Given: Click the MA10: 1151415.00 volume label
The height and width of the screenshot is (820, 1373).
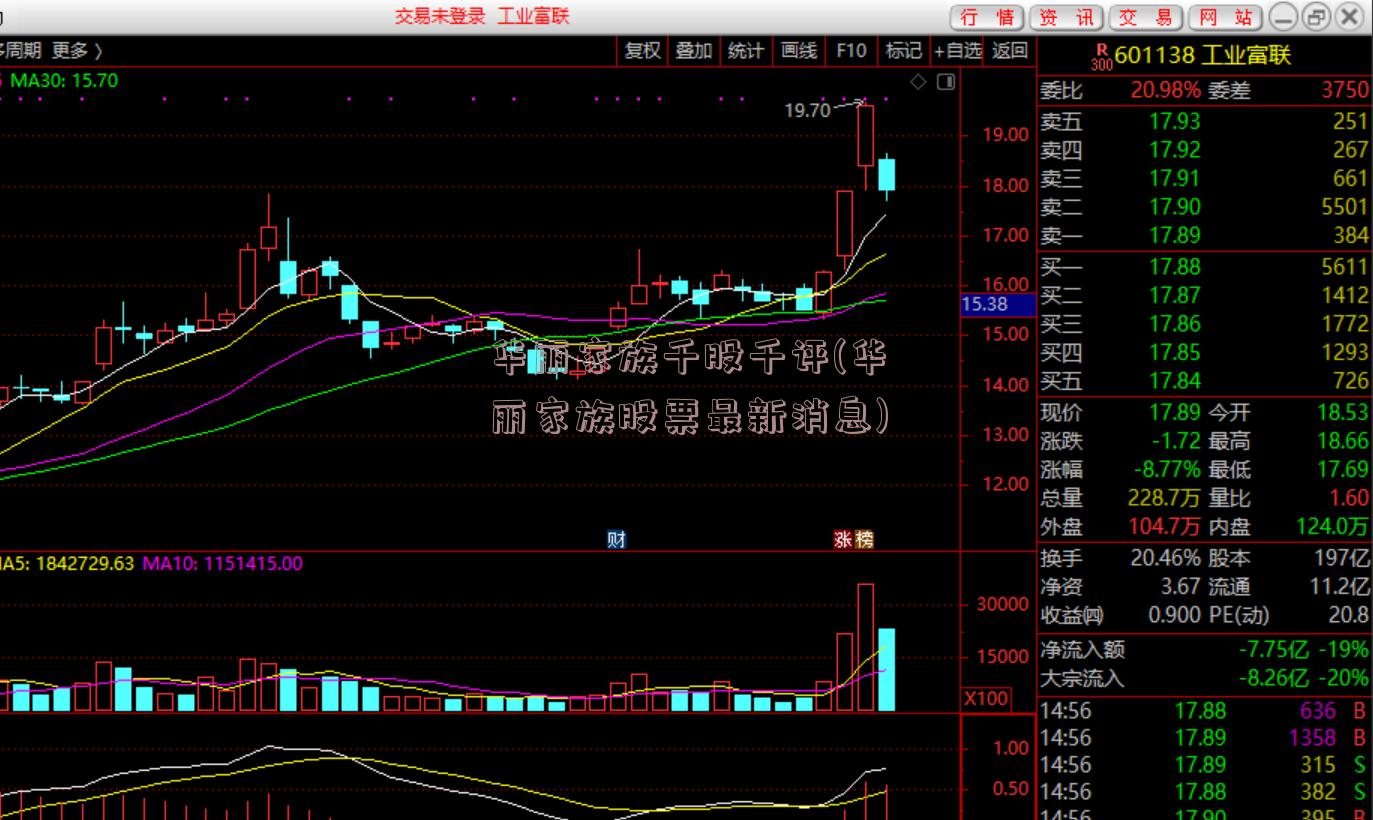Looking at the screenshot, I should pos(223,564).
